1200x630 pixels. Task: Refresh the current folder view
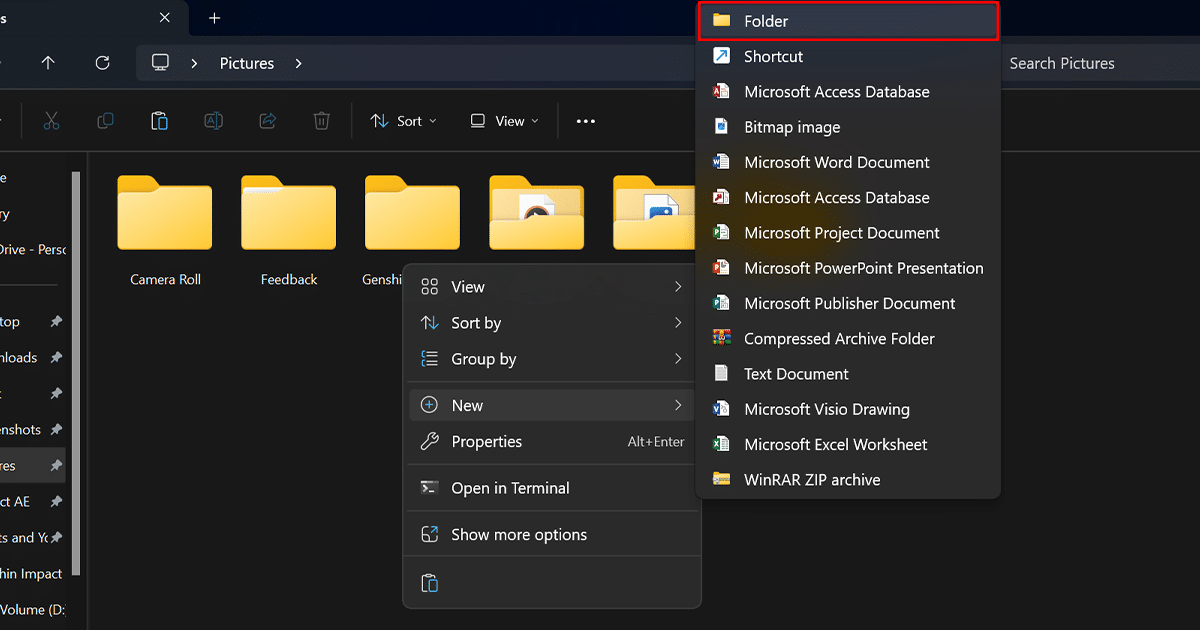click(102, 62)
